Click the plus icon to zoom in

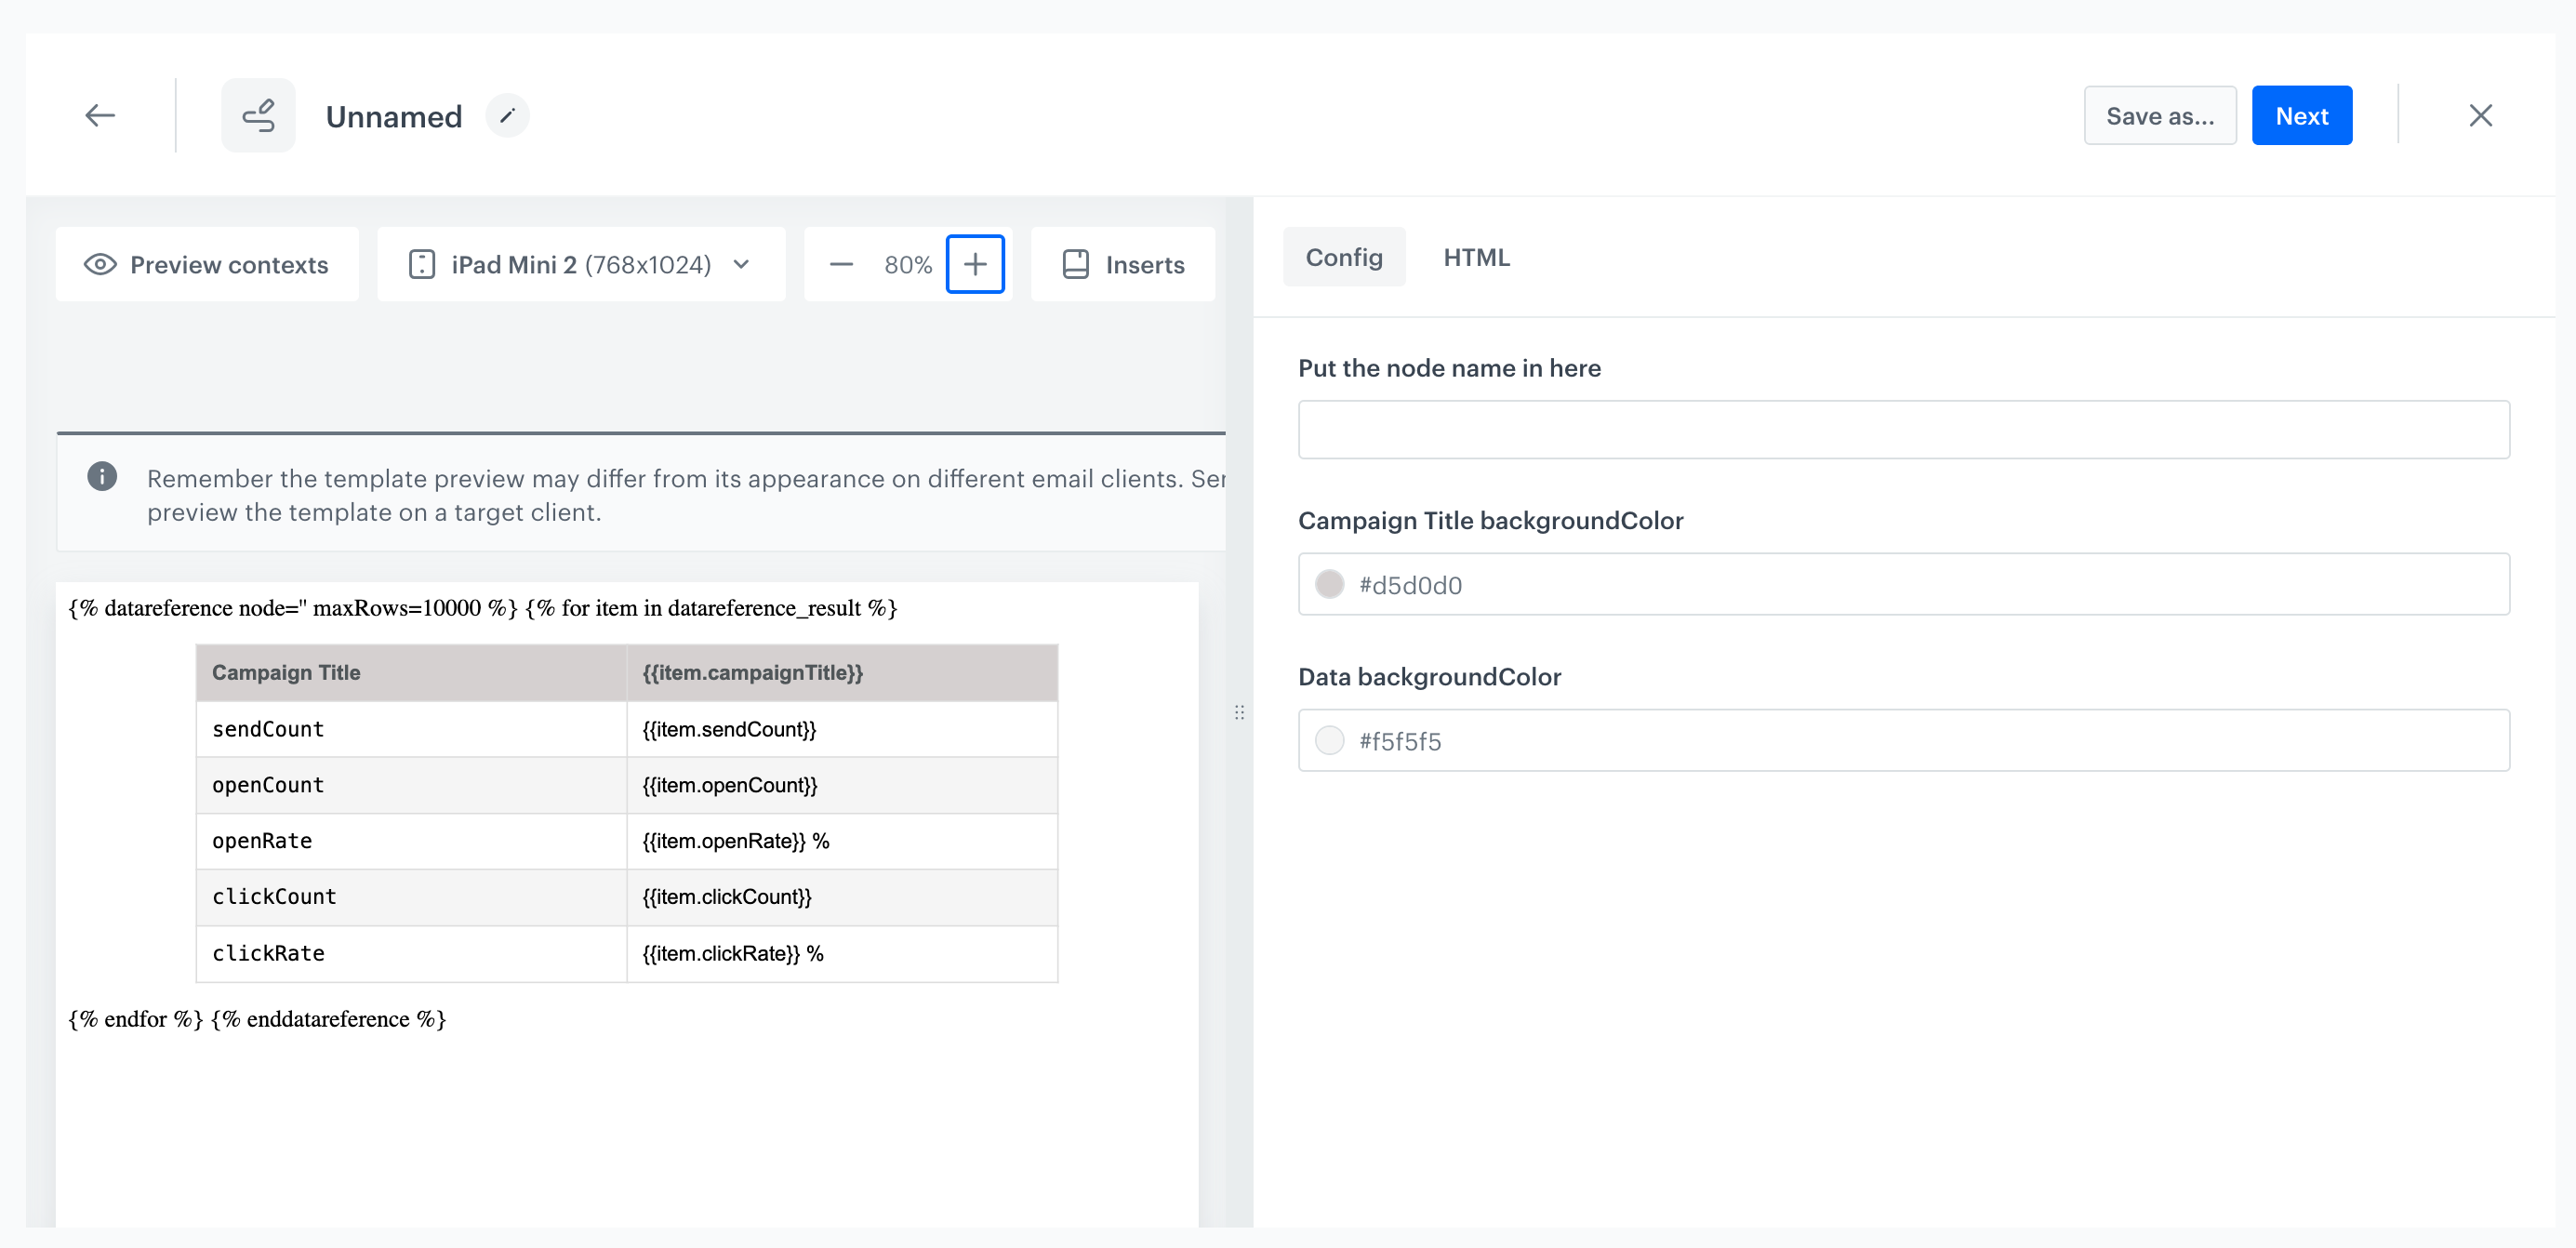[x=975, y=264]
